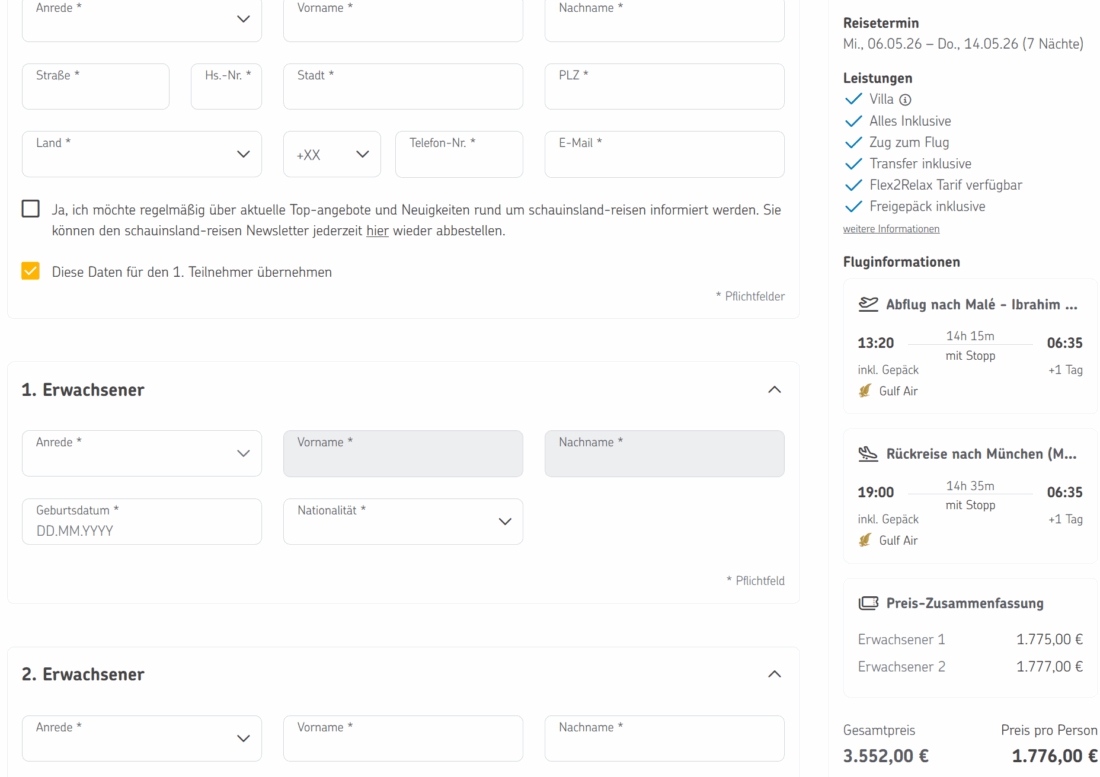The image size is (1100, 777).
Task: Click the Gulf Air logo on outbound flight
Action: click(865, 391)
